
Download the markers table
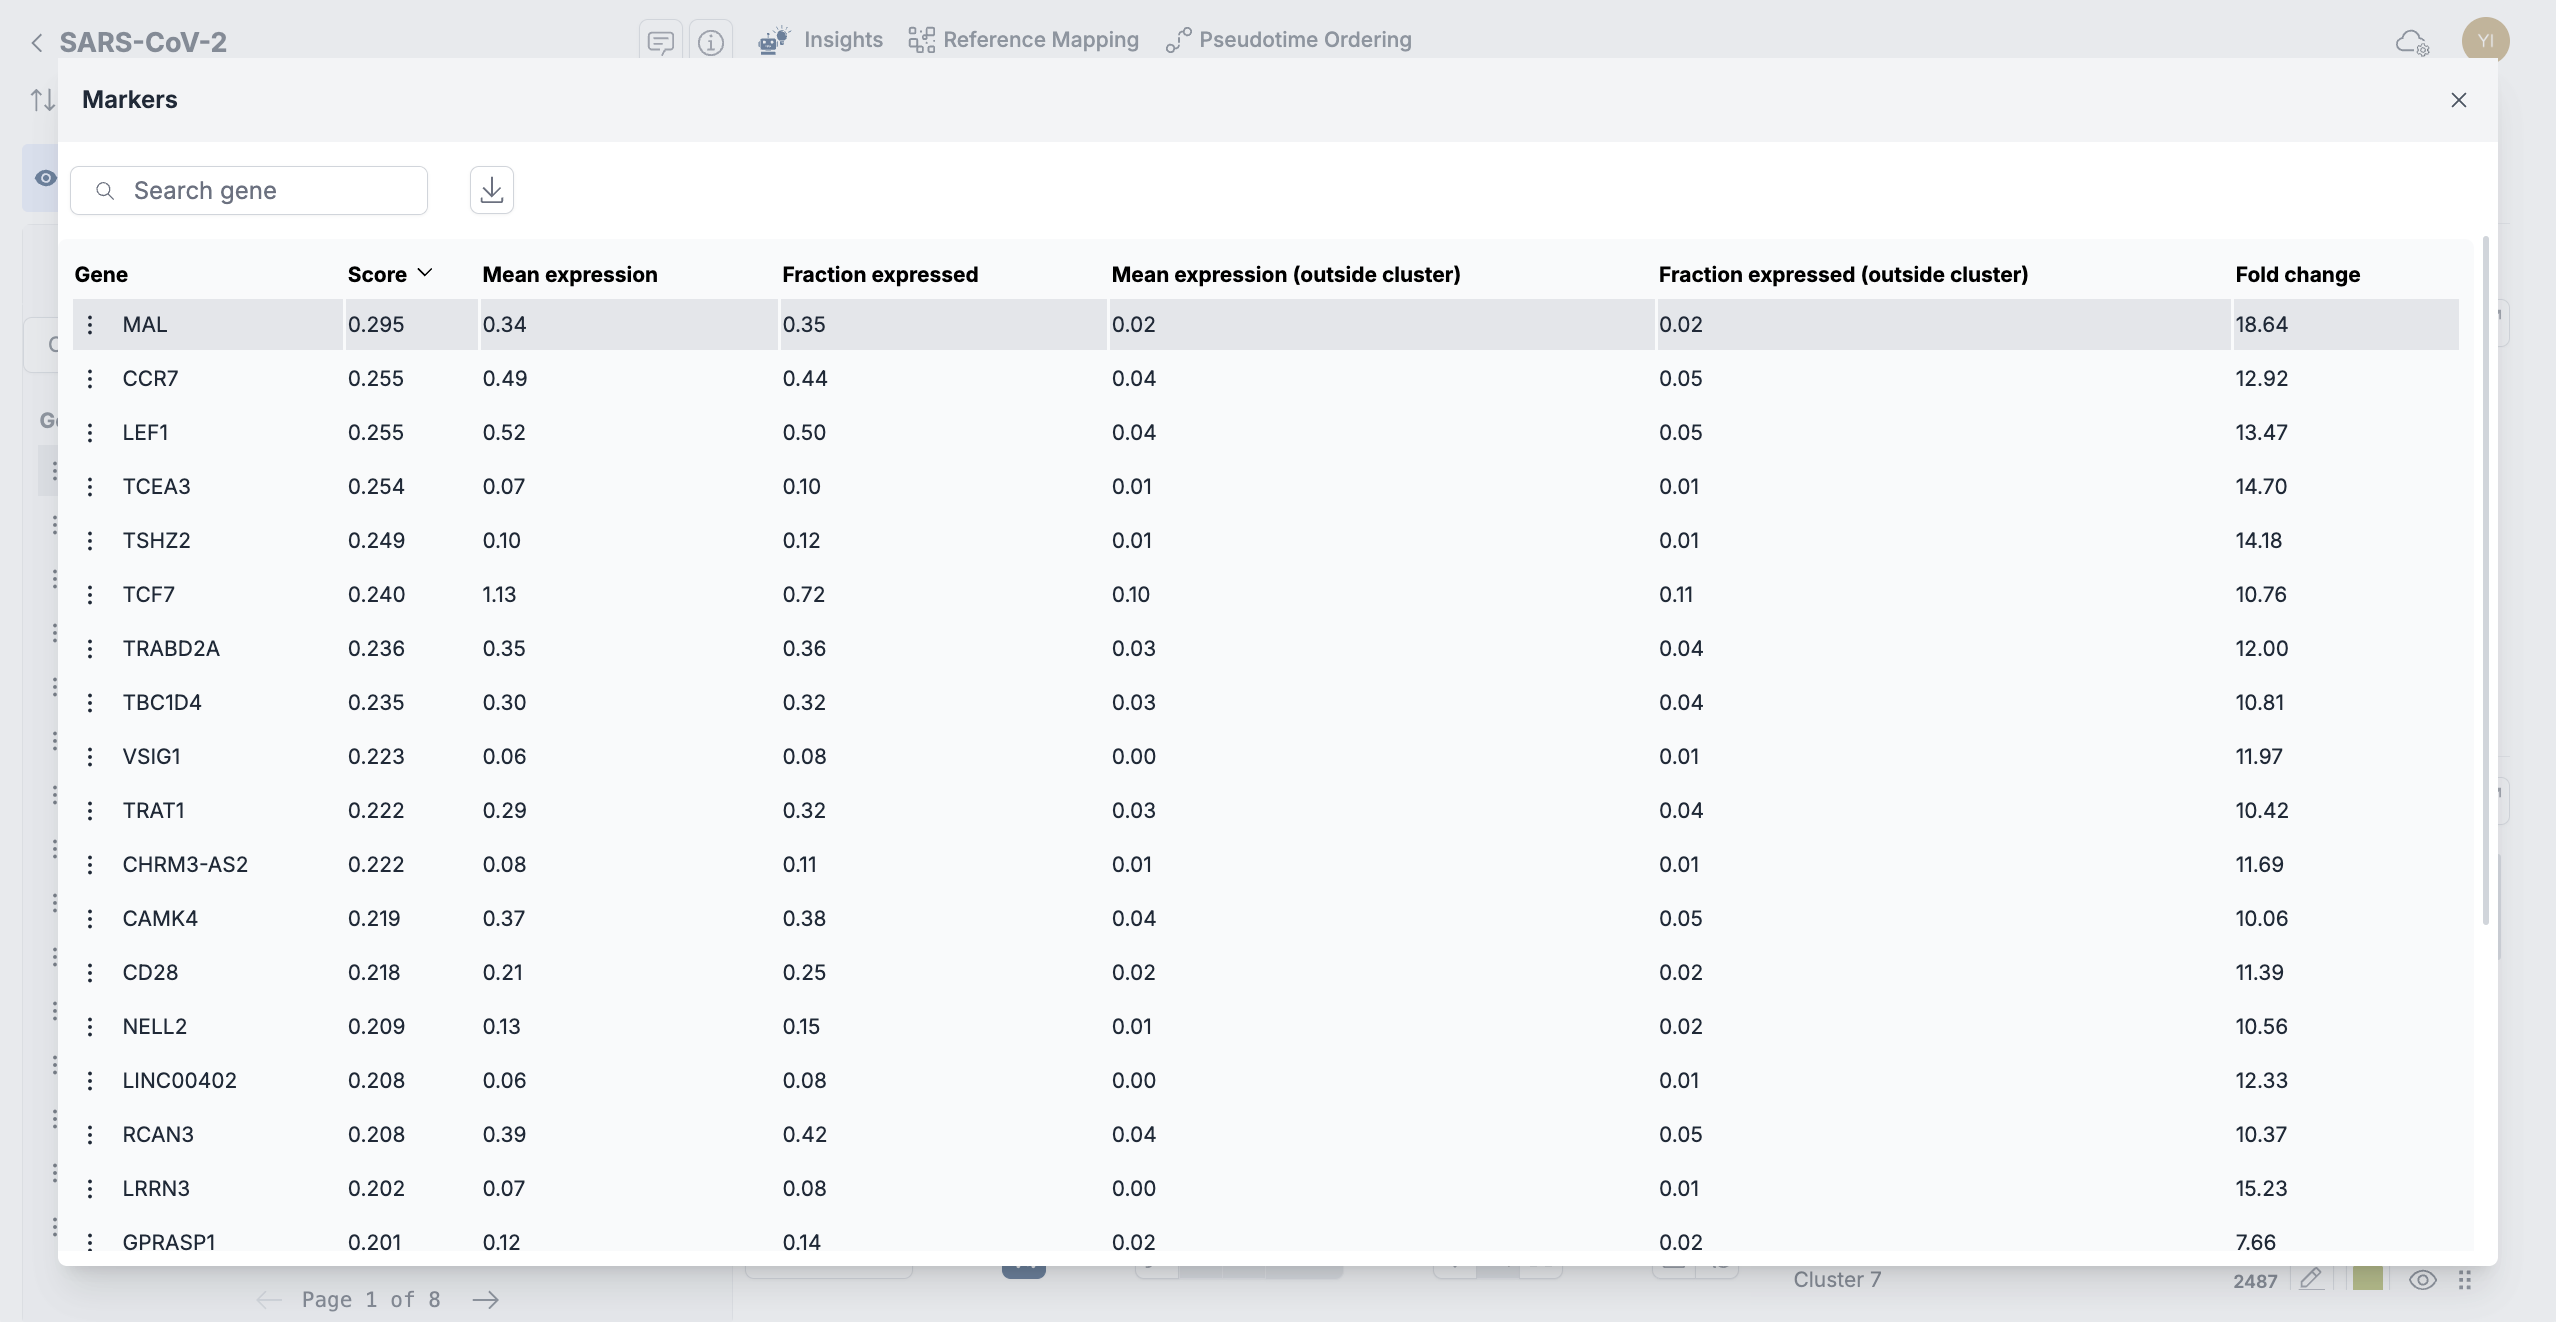coord(491,190)
